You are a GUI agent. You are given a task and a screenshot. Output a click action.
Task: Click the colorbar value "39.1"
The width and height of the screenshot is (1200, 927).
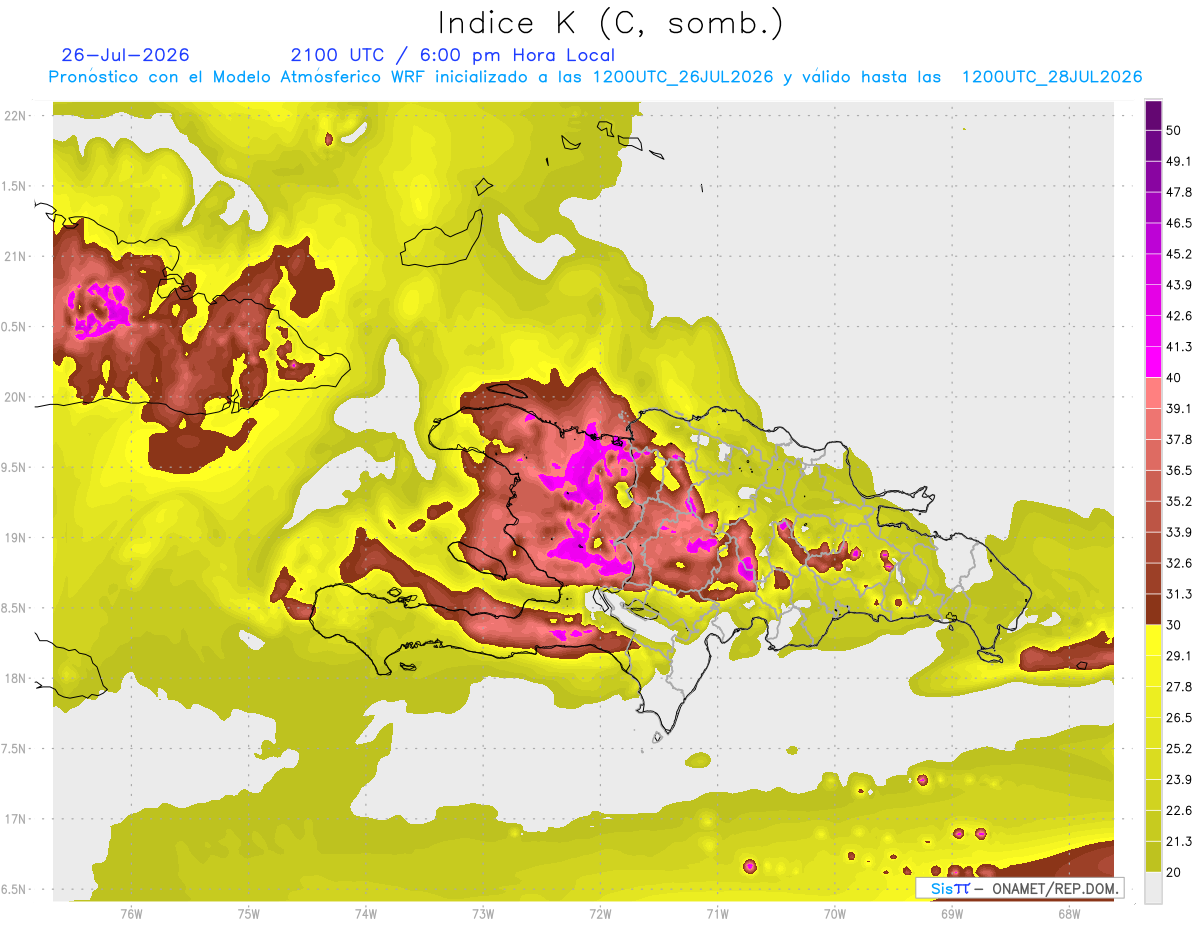1179,409
